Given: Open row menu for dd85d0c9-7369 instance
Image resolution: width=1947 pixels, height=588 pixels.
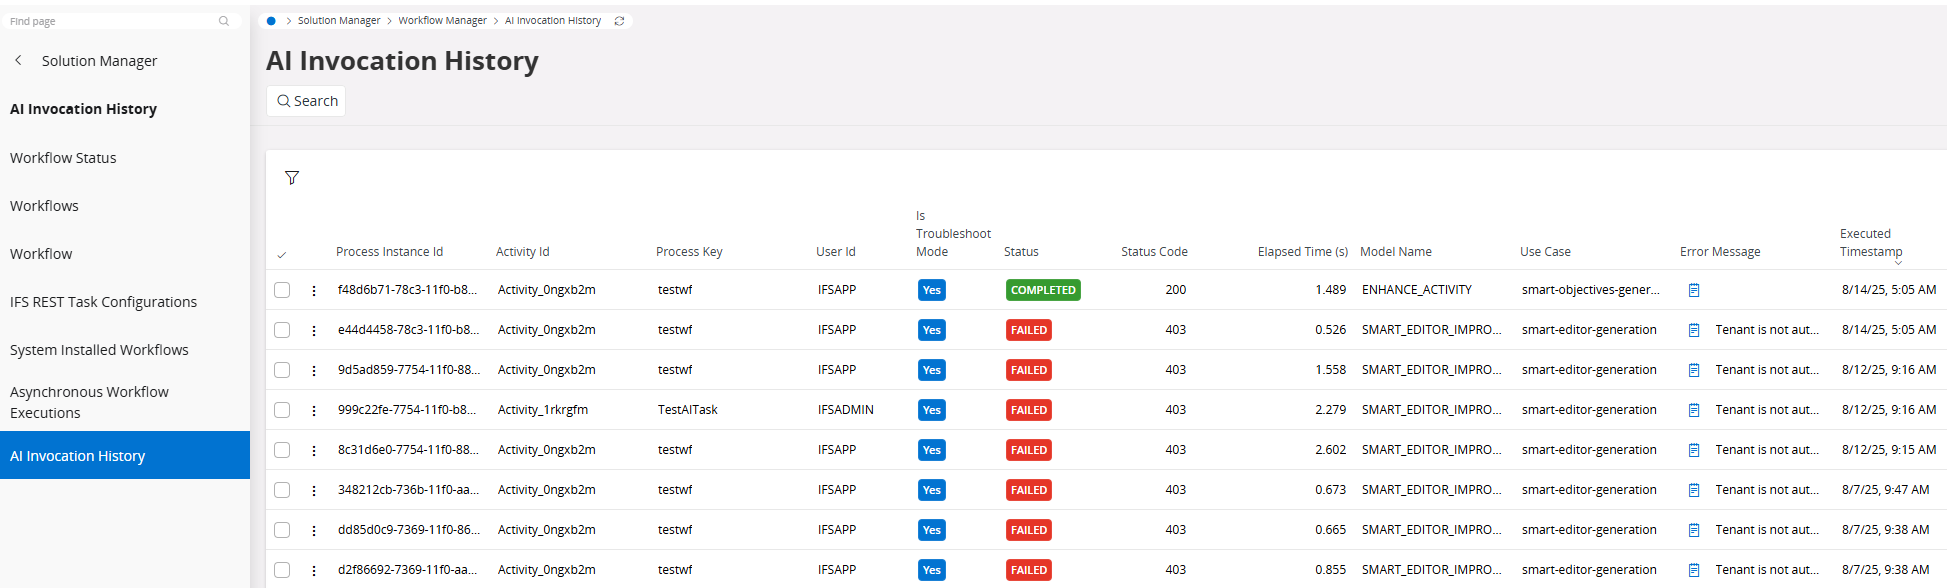Looking at the screenshot, I should [314, 530].
